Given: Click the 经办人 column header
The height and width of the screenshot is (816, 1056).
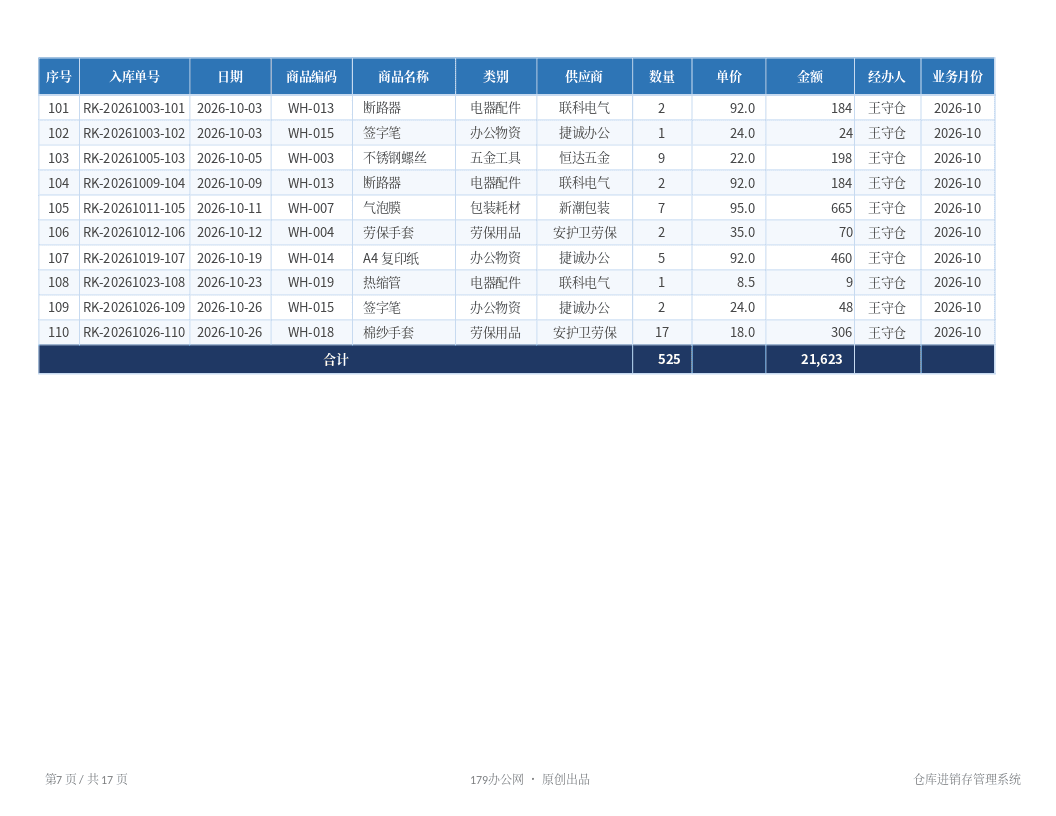Looking at the screenshot, I should [x=887, y=77].
